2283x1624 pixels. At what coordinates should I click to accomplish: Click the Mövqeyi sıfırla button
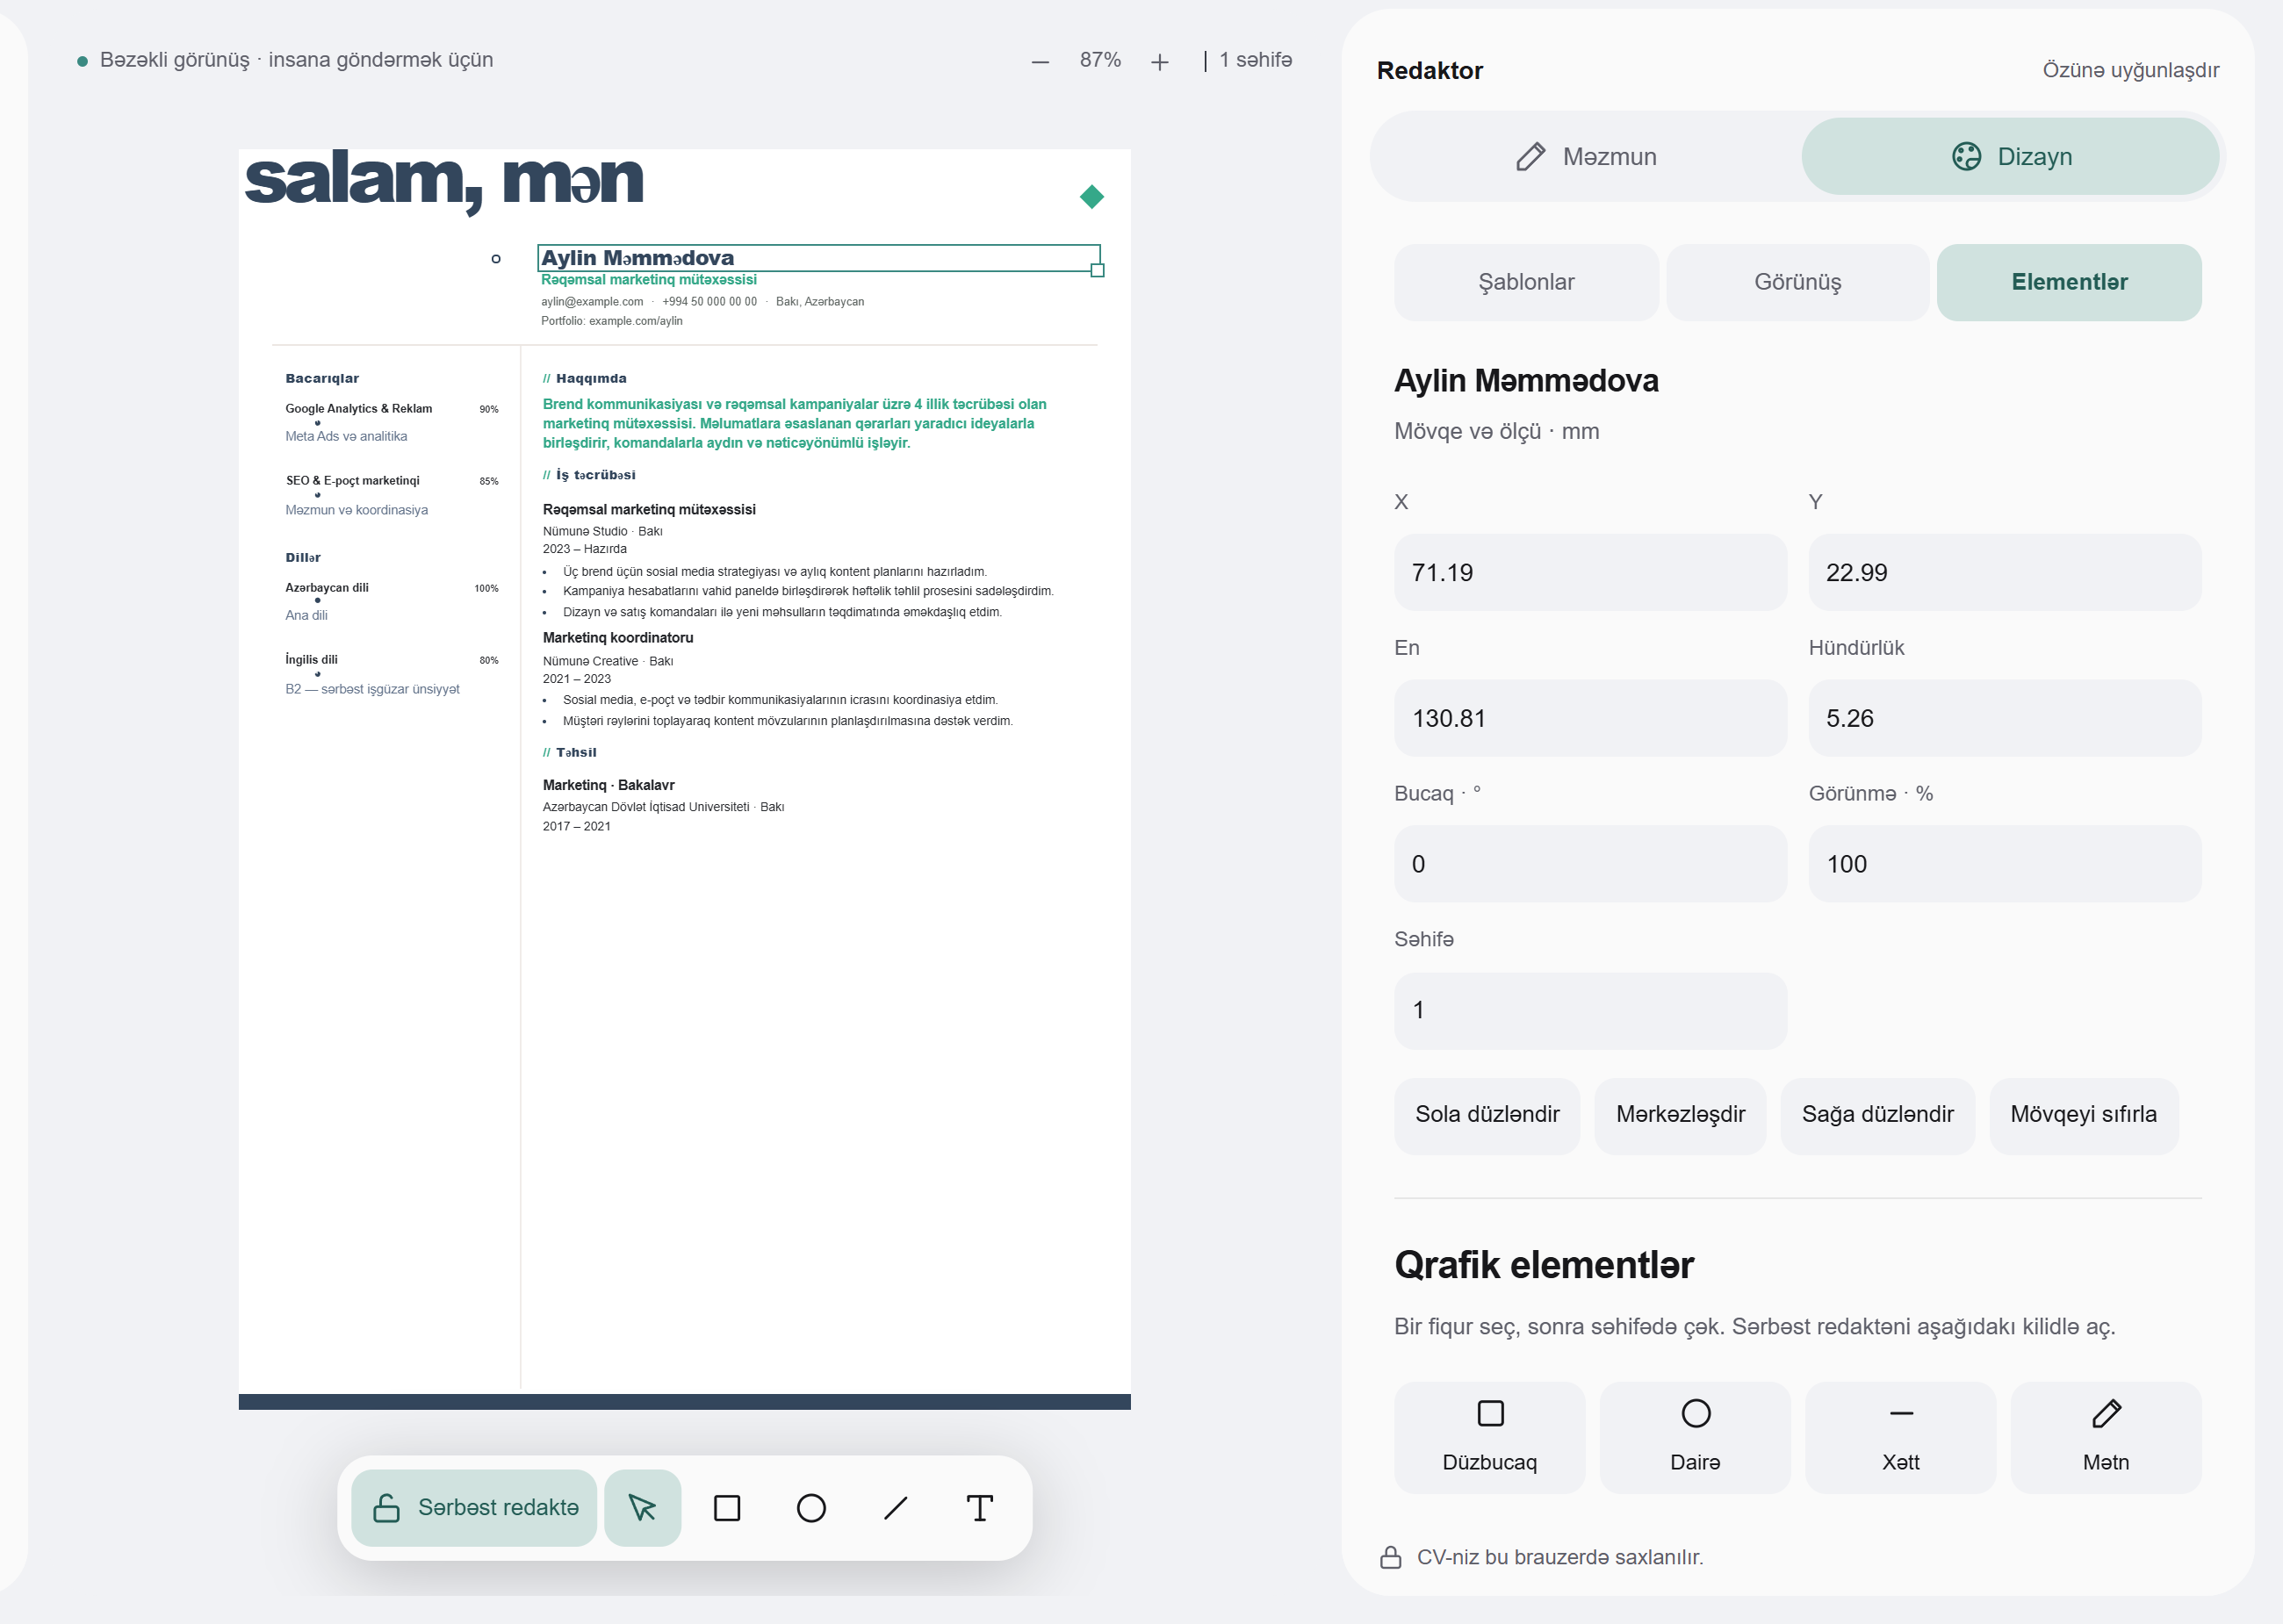[2083, 1114]
